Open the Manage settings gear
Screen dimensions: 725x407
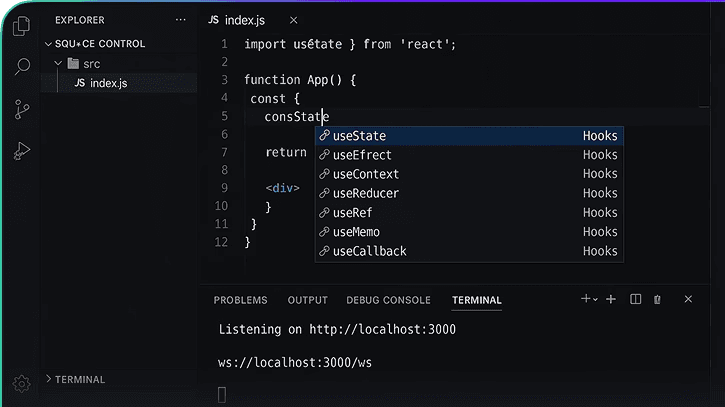click(x=21, y=383)
